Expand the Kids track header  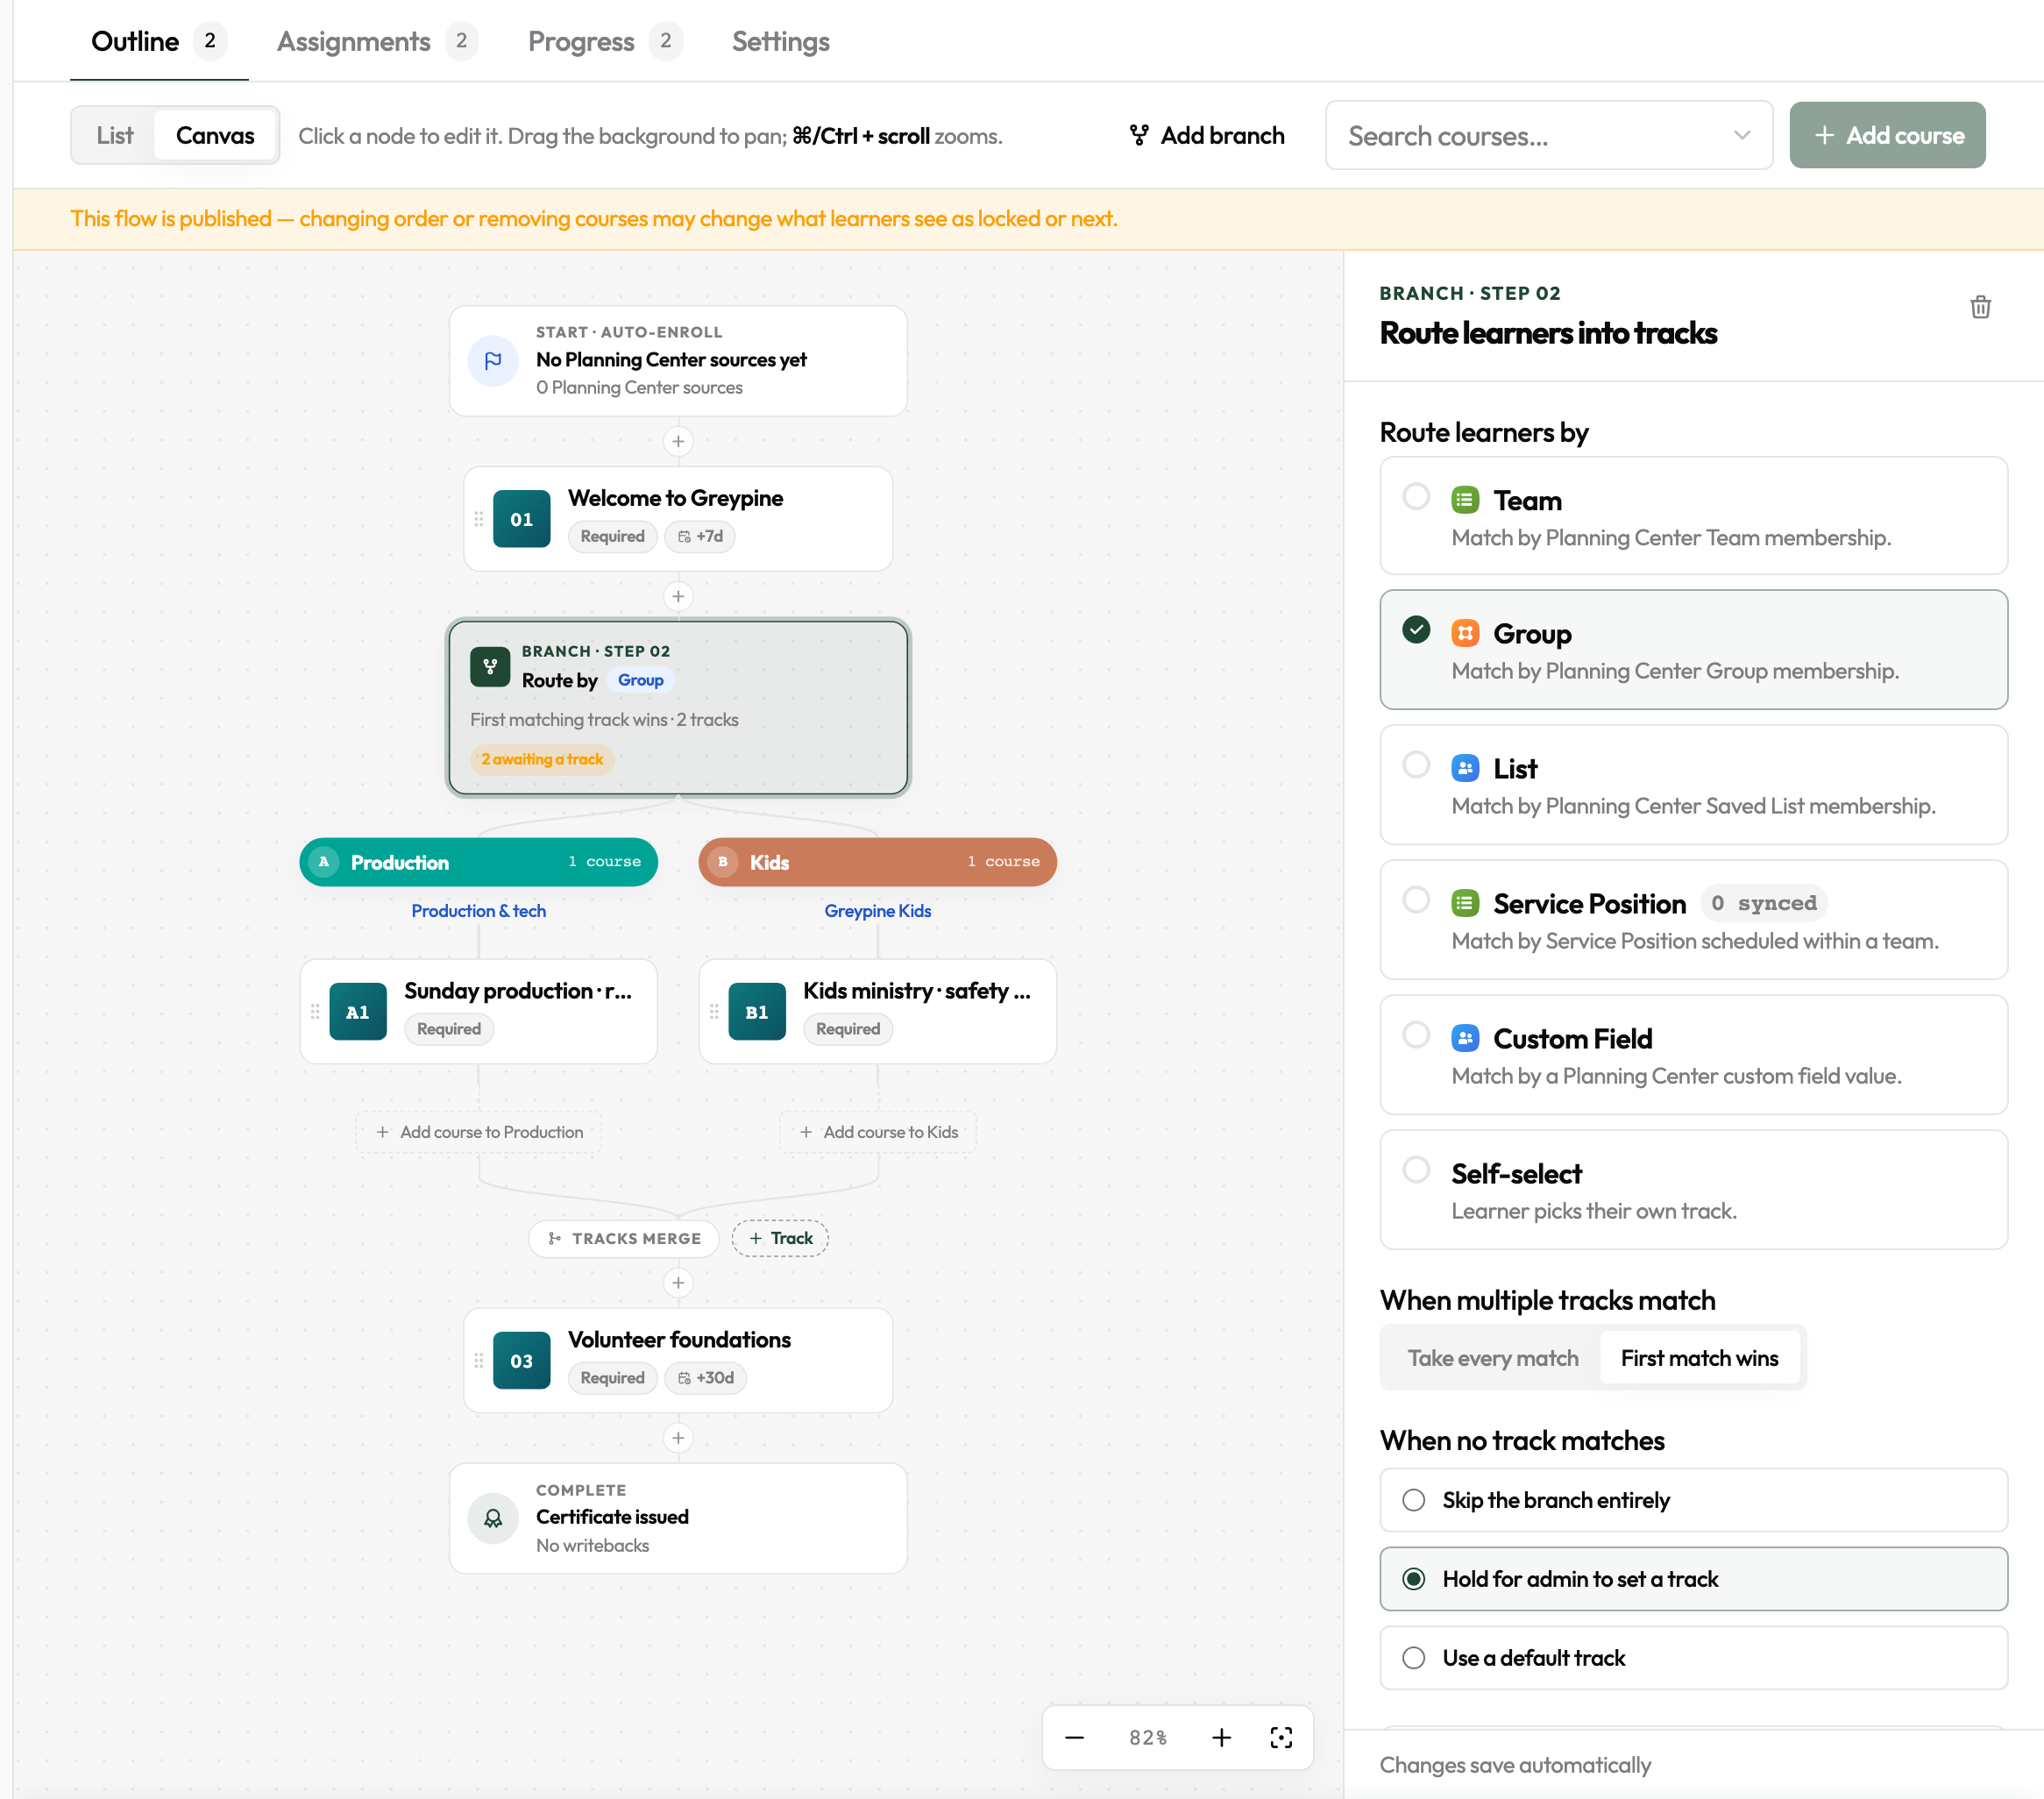click(877, 862)
